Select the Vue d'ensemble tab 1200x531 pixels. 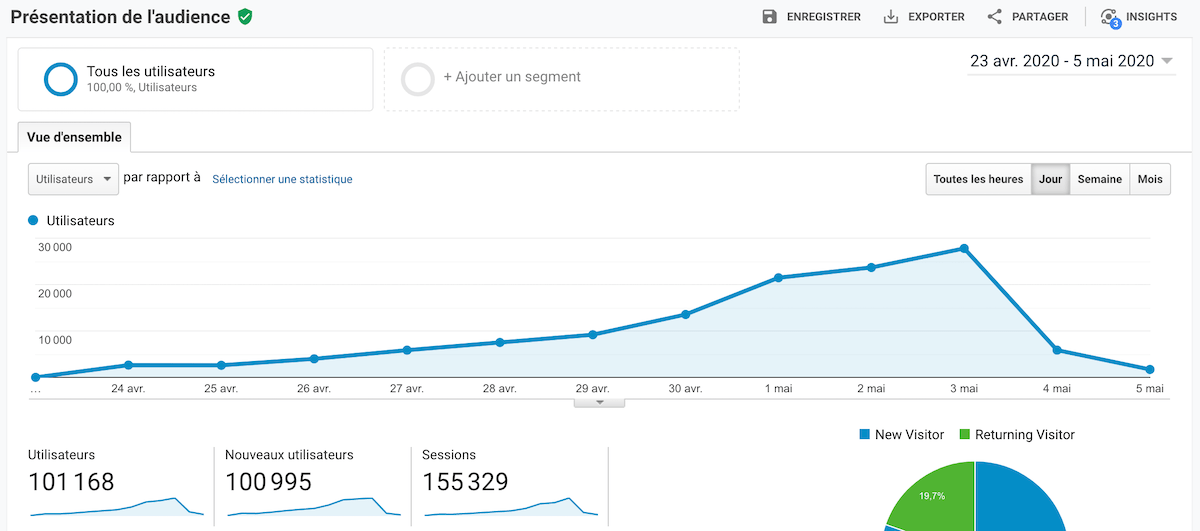click(74, 137)
